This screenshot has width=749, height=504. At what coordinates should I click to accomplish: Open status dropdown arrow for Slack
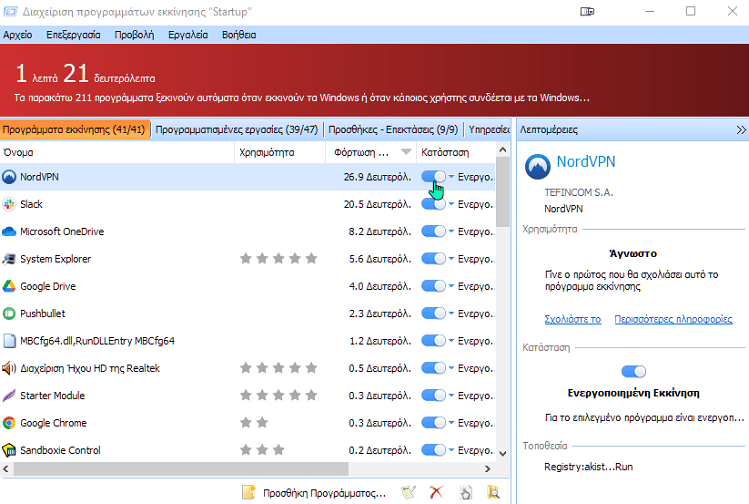[x=451, y=204]
